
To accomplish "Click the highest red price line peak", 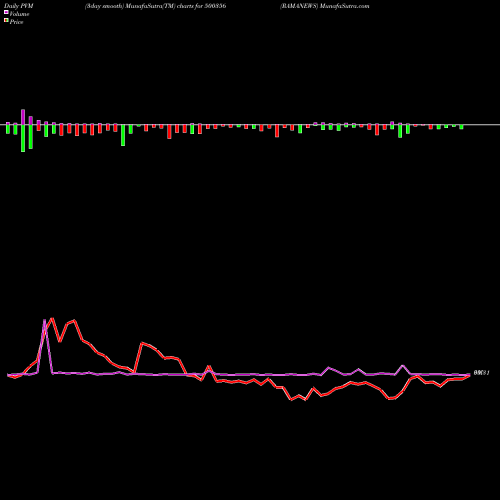I will coord(52,319).
